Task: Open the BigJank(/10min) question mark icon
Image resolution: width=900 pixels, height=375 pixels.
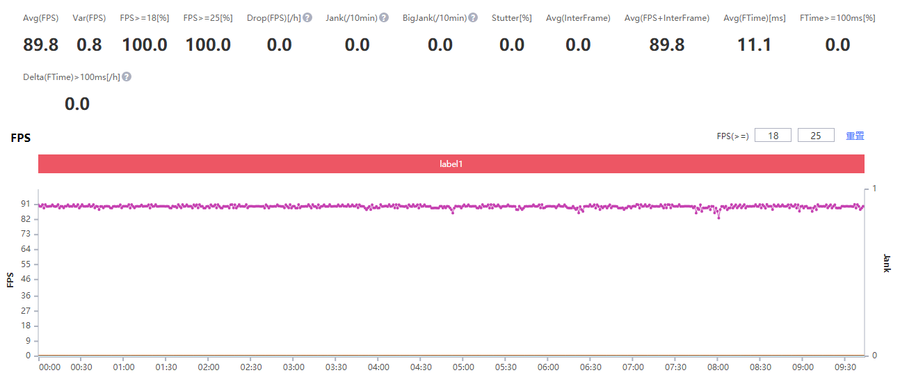Action: click(473, 18)
